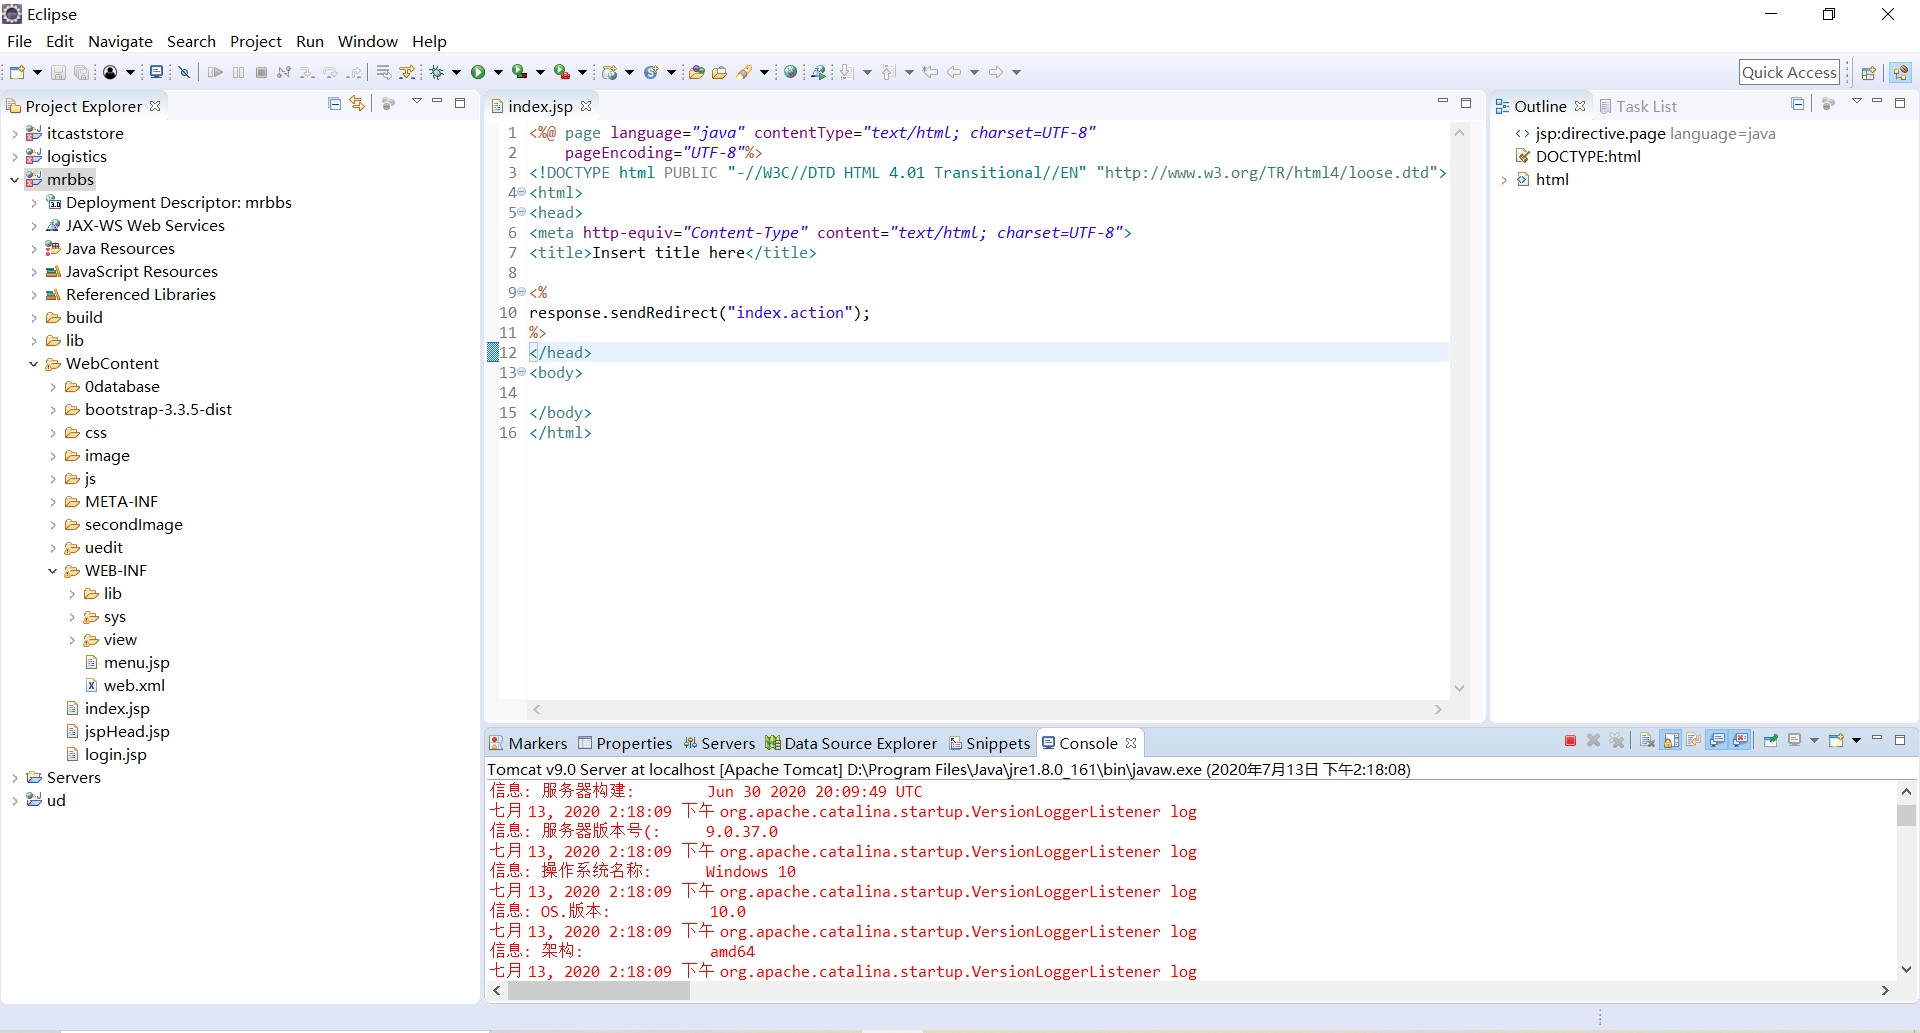Screen dimensions: 1920x1033
Task: Terminate the Tomcat server with red stop
Action: click(1570, 741)
